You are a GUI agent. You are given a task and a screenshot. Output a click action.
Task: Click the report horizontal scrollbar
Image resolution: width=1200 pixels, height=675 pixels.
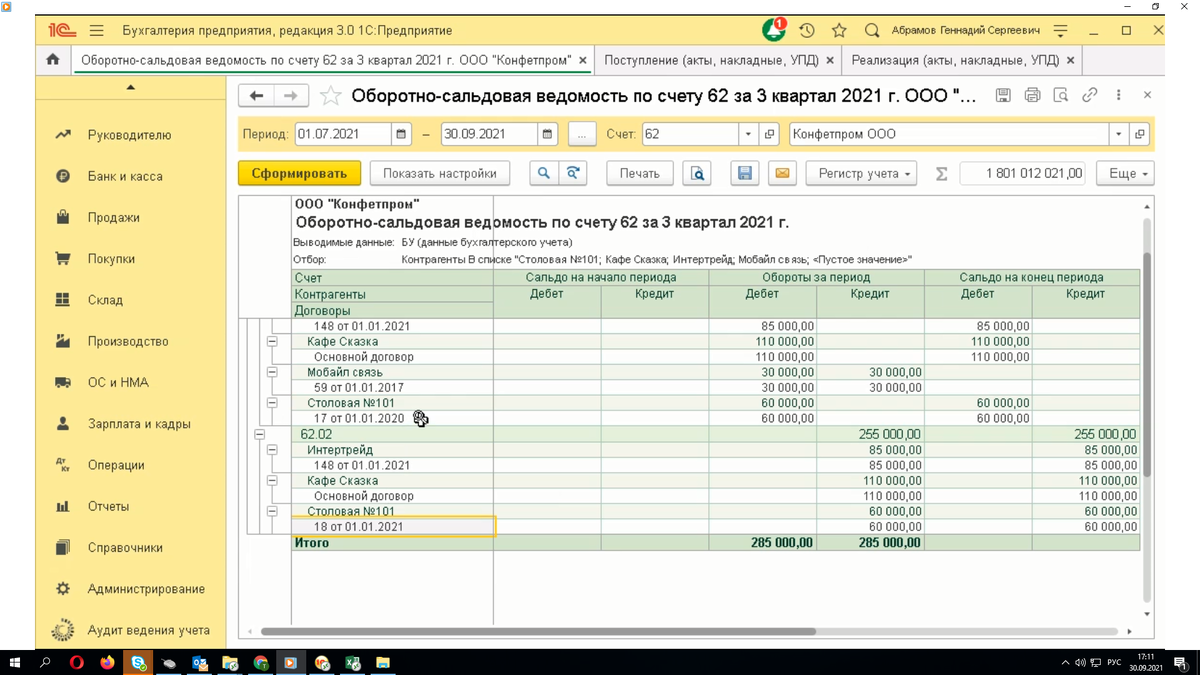pos(538,631)
